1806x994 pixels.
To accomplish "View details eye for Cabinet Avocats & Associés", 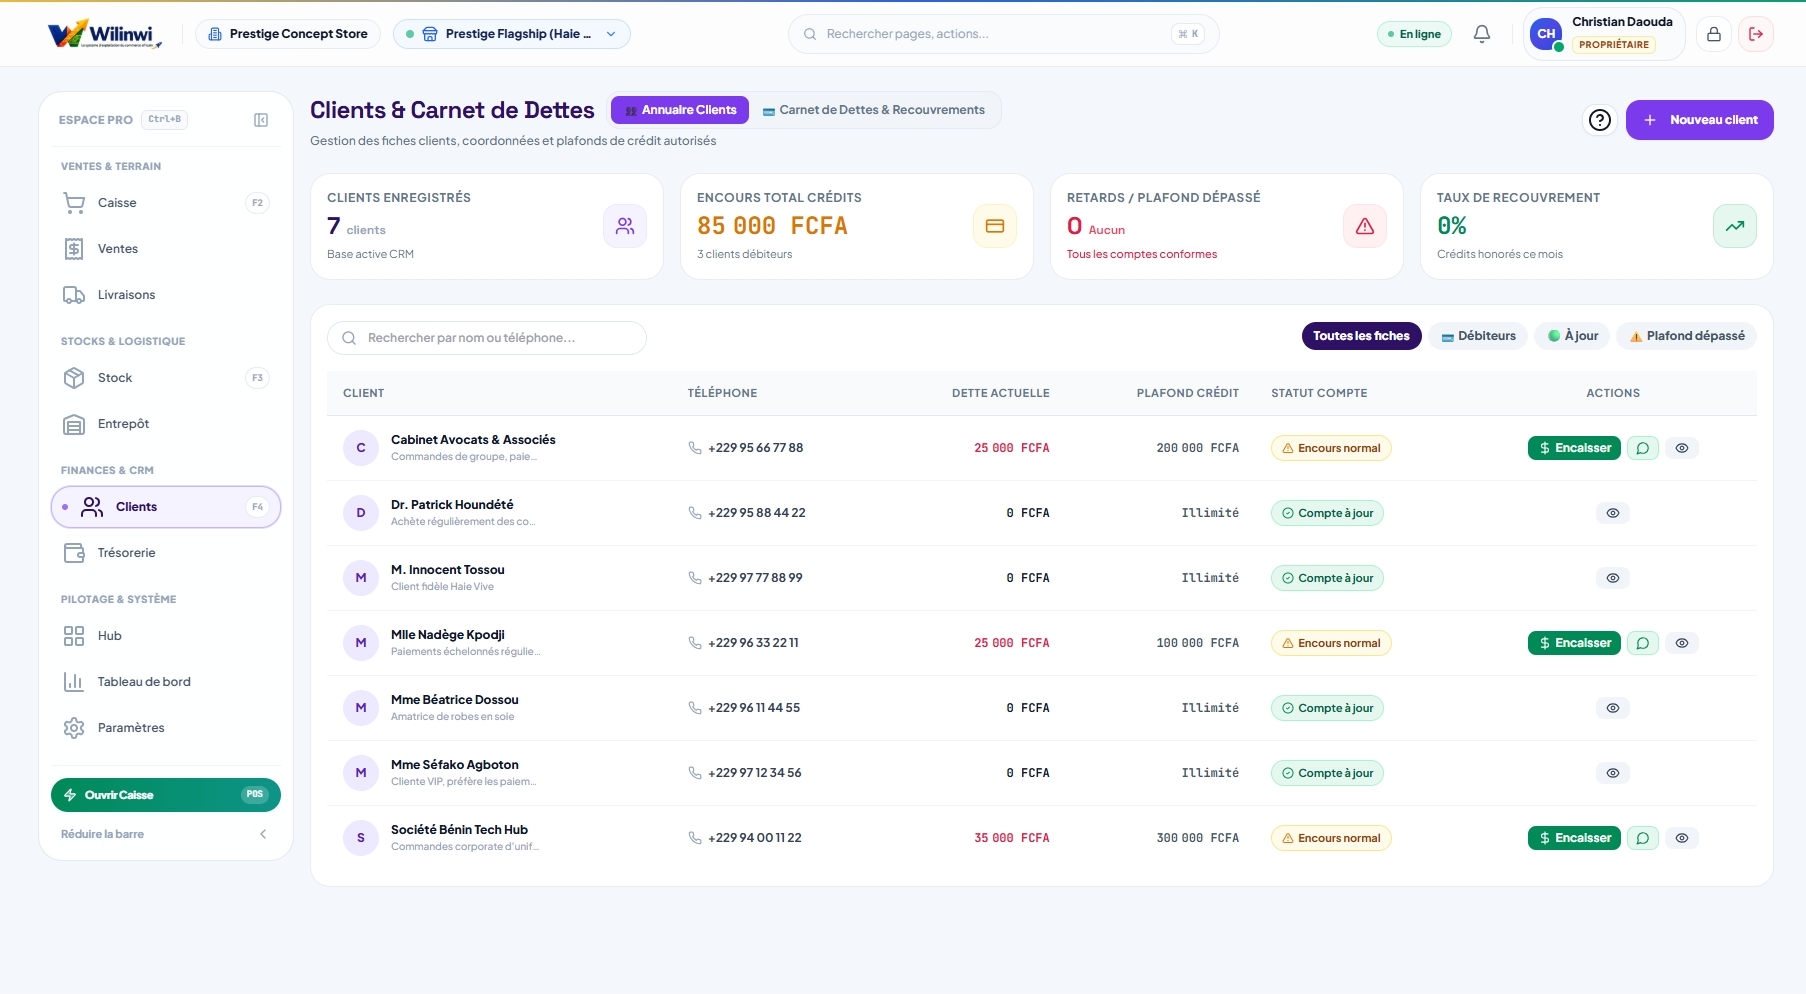I will click(x=1682, y=448).
